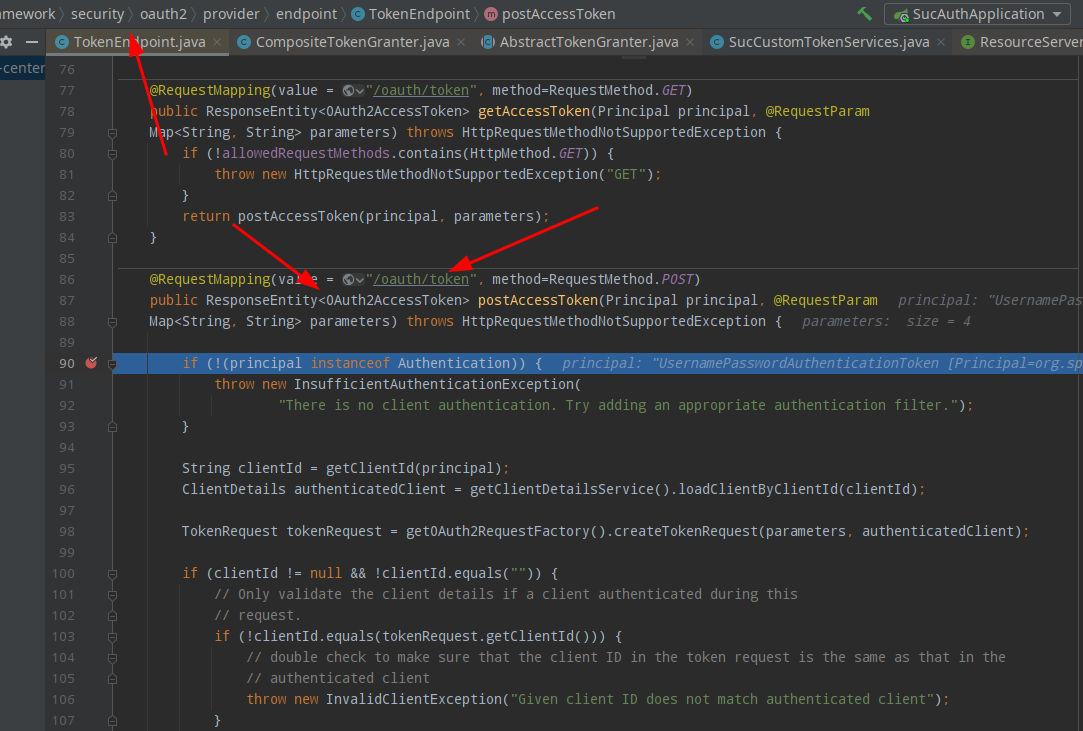This screenshot has height=731, width=1083.
Task: Click the principal inline debug value on line 90
Action: tap(822, 363)
